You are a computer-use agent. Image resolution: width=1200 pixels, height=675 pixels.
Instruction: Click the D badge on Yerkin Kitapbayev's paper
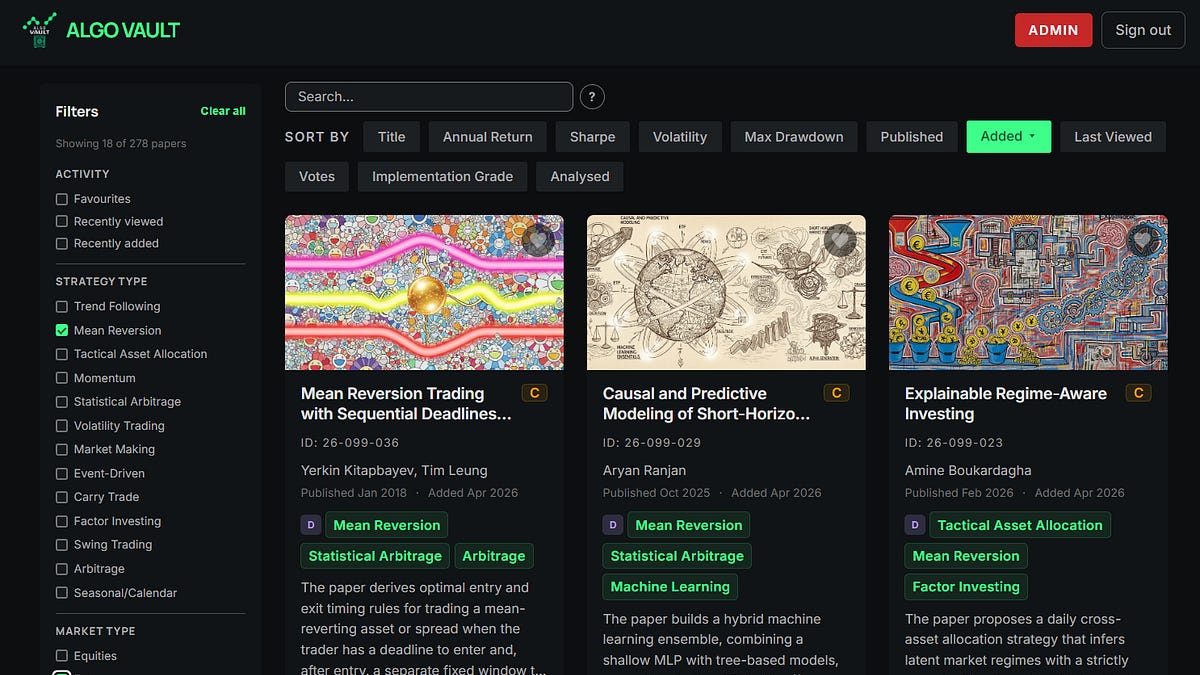tap(310, 525)
